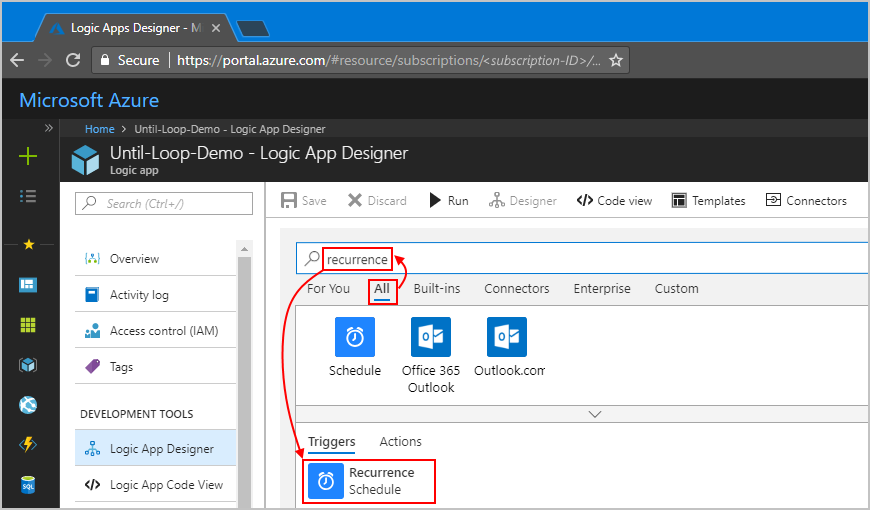Click the Function Apps lightning icon

[28, 445]
